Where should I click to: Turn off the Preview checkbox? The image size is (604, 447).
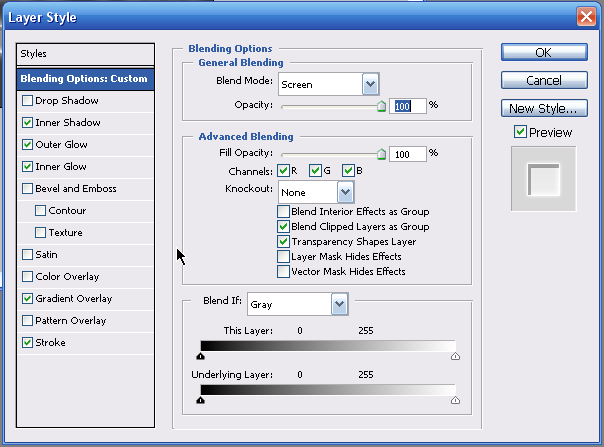(520, 132)
